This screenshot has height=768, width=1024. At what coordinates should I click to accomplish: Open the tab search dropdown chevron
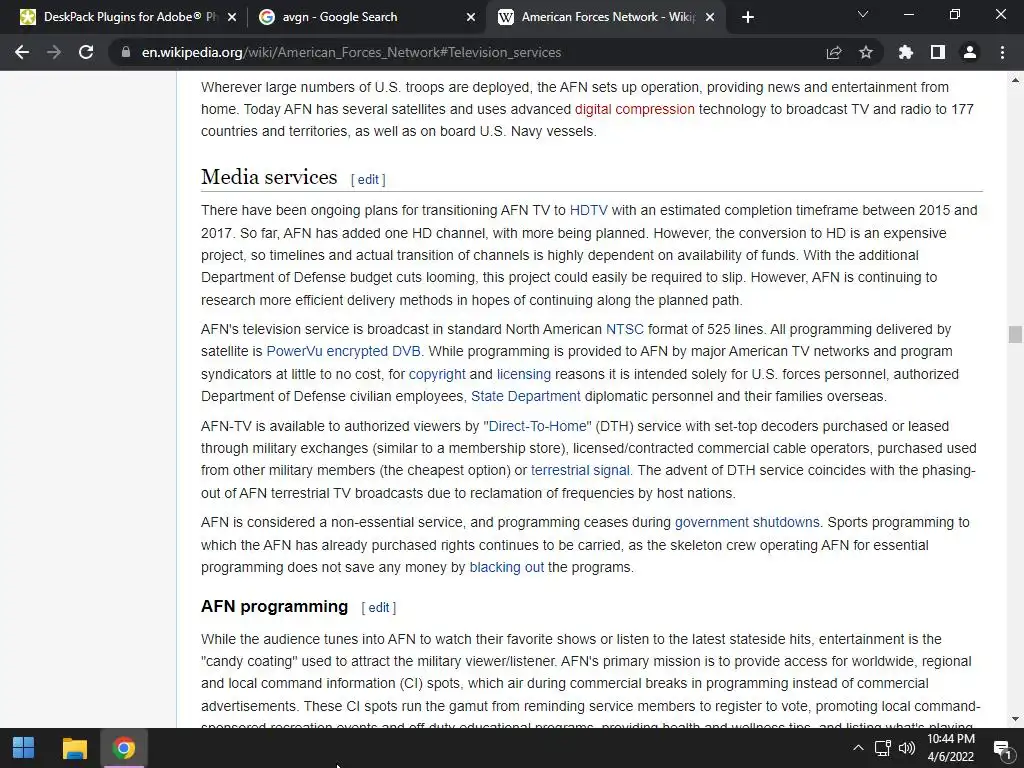863,14
